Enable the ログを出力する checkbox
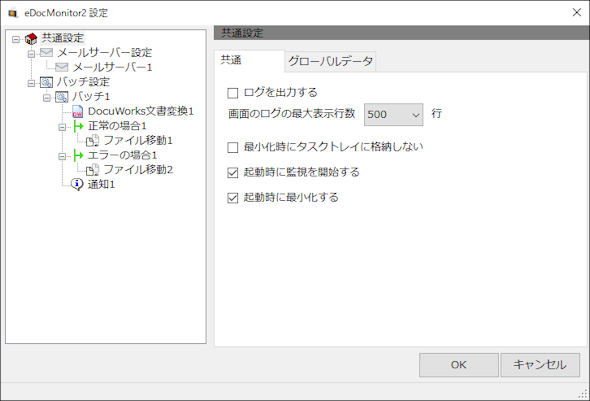590x401 pixels. point(233,93)
